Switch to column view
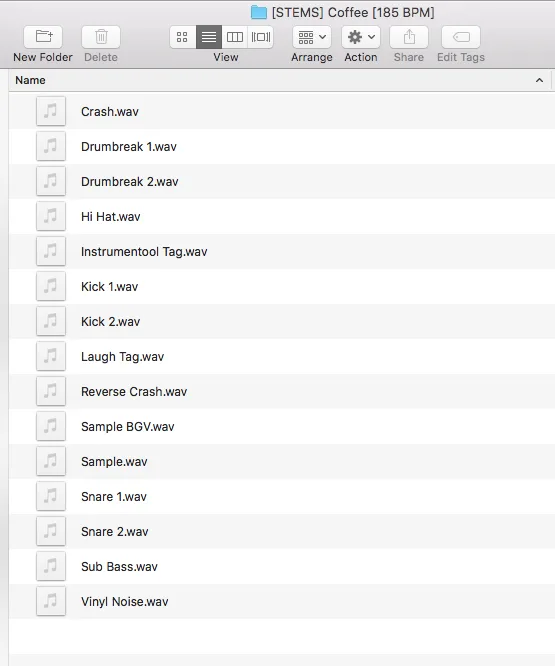 [234, 37]
